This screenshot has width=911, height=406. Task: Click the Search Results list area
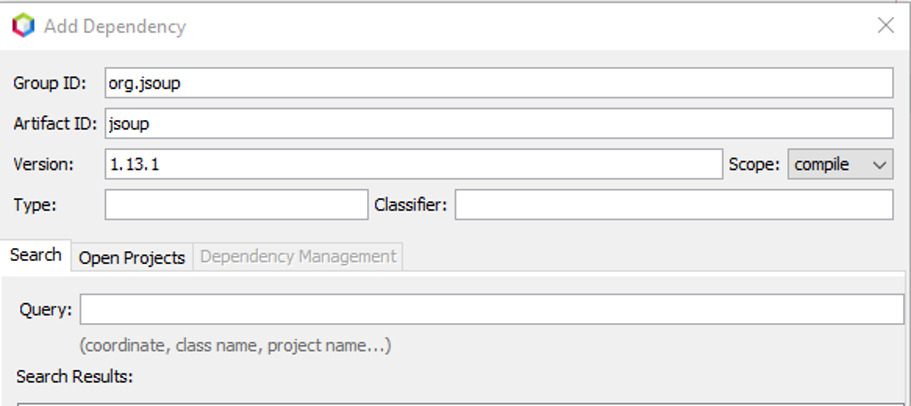(460, 402)
